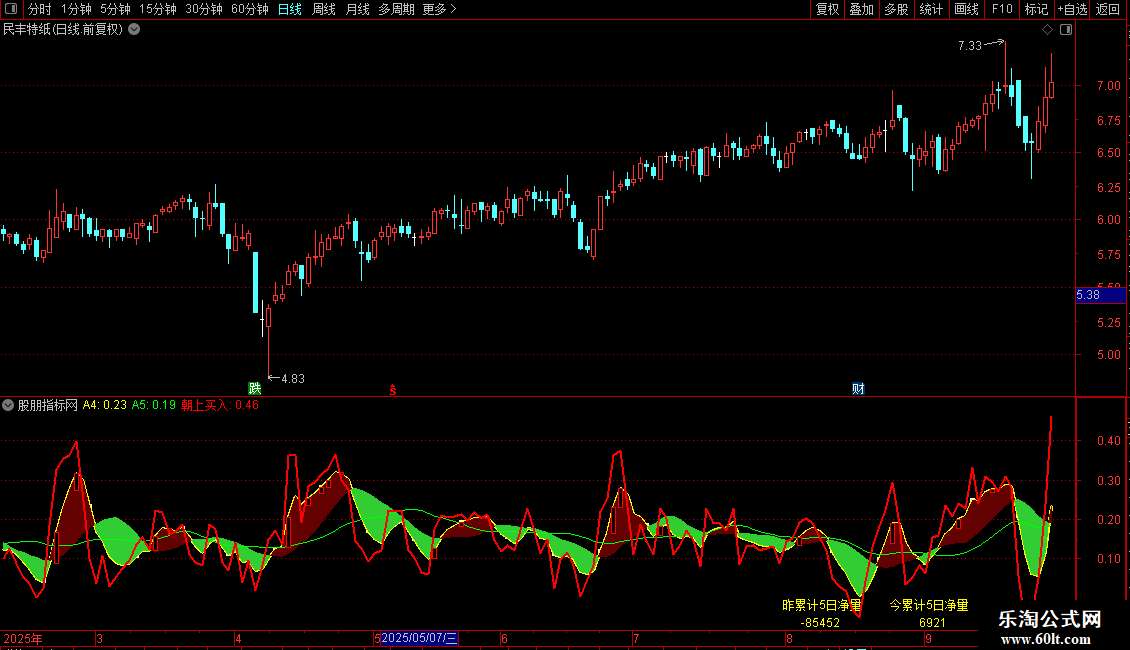Screen dimensions: 1130x650
Task: Click month 9 on the timeline
Action: 928,638
